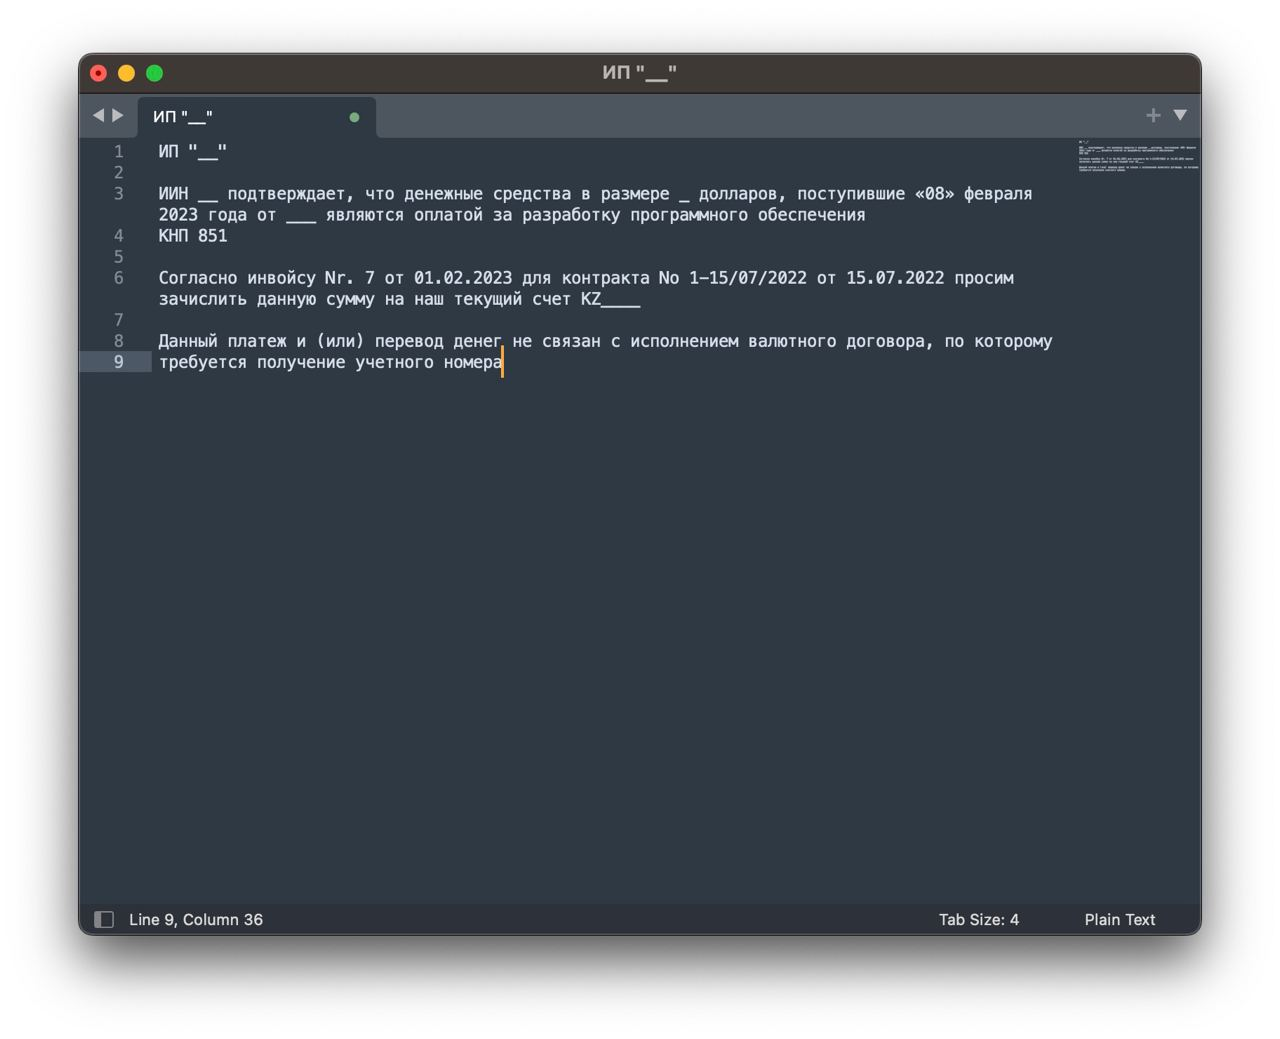Click the Line 9, Column 36 indicator
This screenshot has height=1039, width=1280.
click(x=196, y=919)
